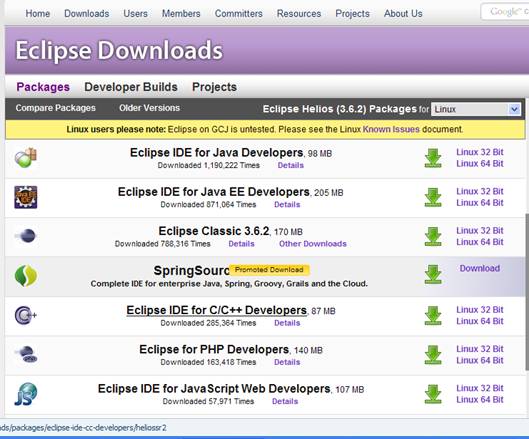This screenshot has height=439, width=529.
Task: Open the Committers menu item
Action: click(239, 13)
